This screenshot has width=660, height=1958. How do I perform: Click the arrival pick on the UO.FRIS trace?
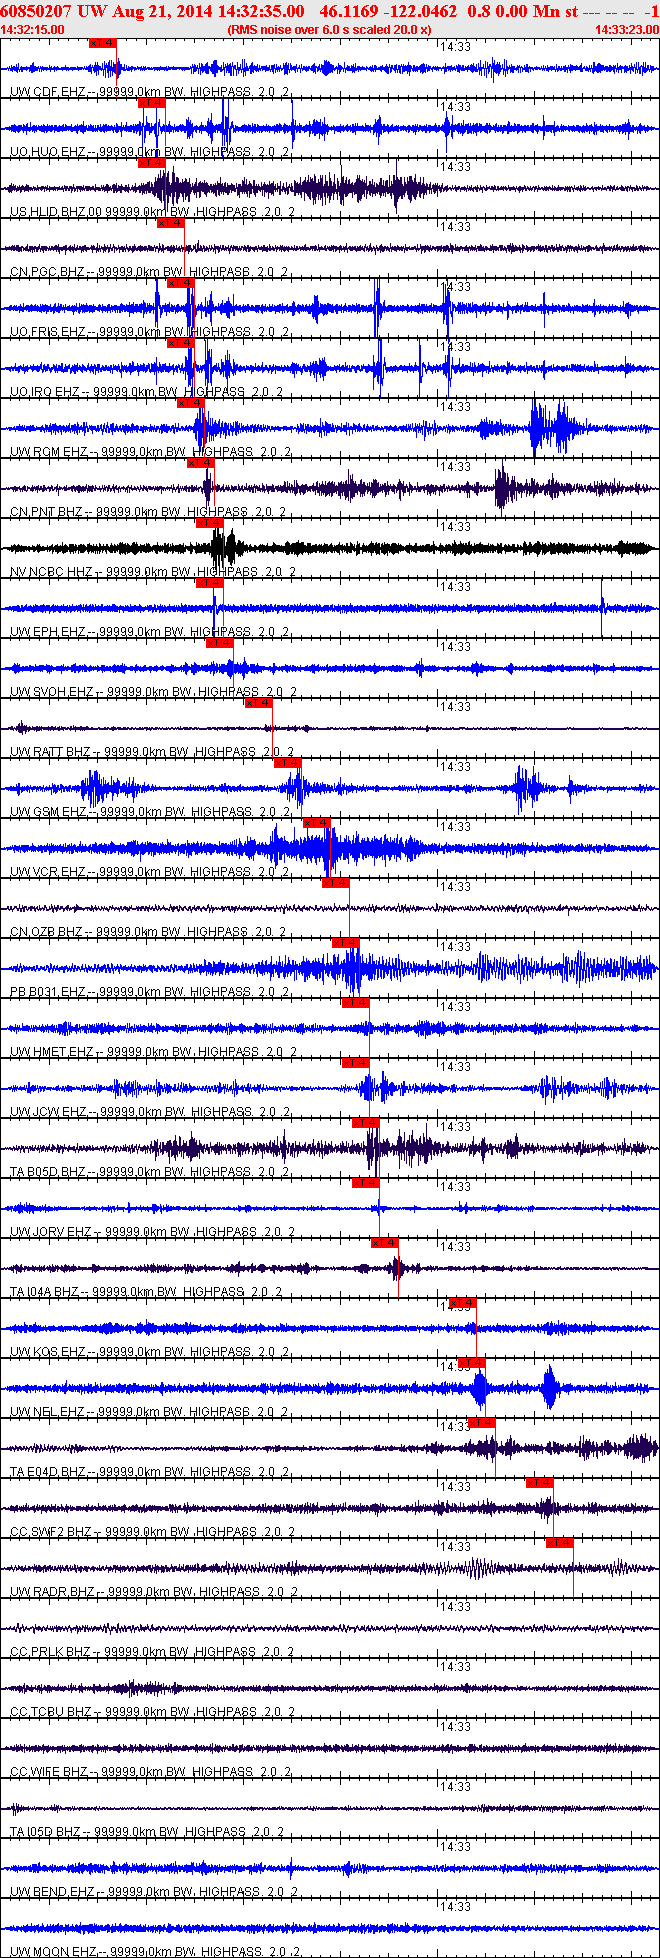click(x=181, y=283)
